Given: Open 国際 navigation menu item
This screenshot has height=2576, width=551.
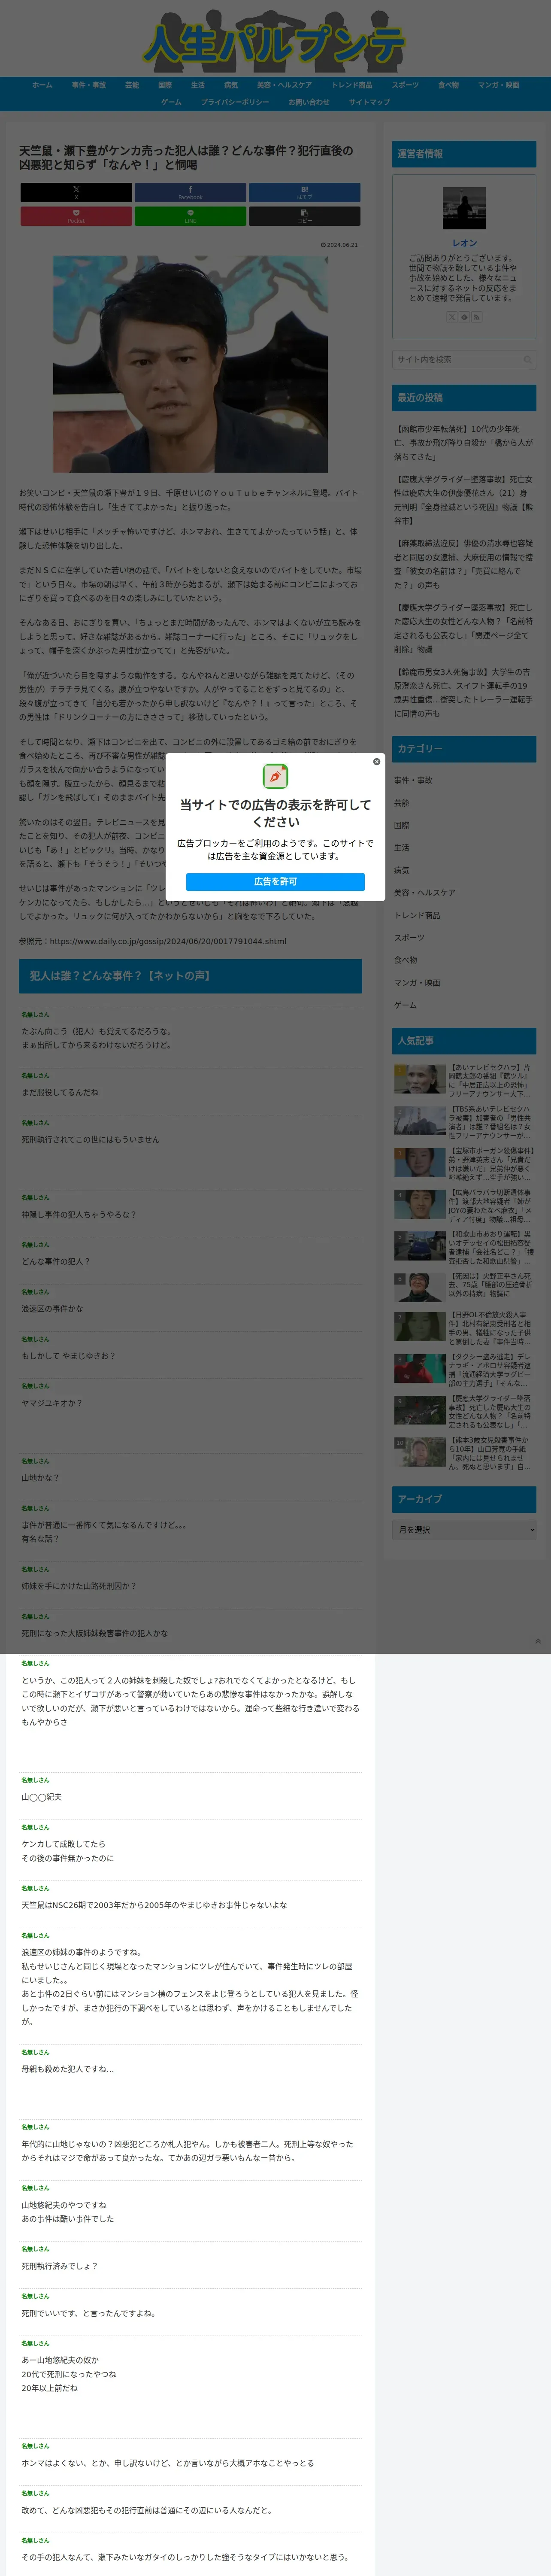Looking at the screenshot, I should pos(165,85).
